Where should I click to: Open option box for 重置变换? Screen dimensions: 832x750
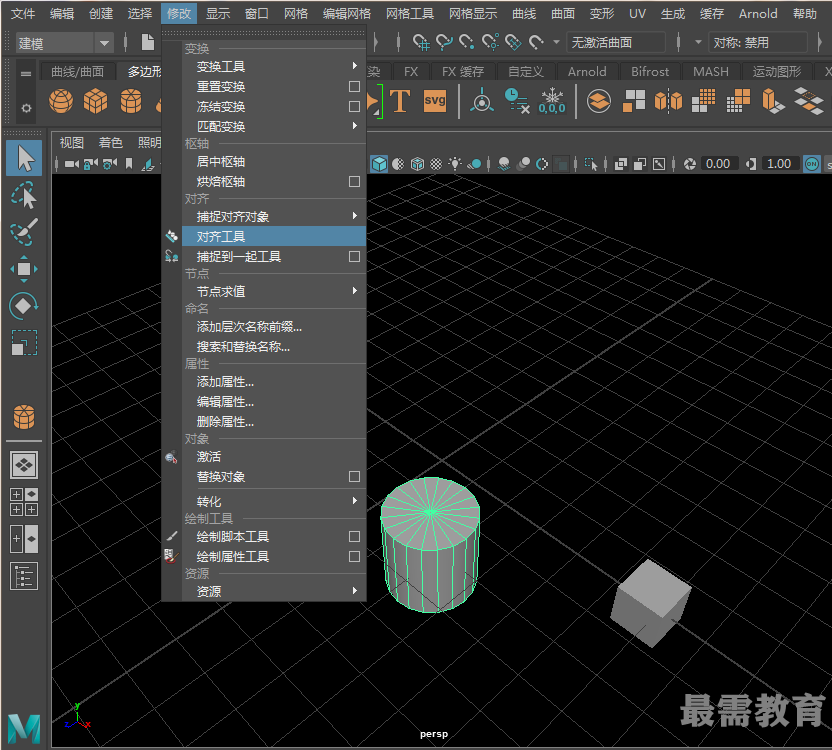pyautogui.click(x=354, y=87)
